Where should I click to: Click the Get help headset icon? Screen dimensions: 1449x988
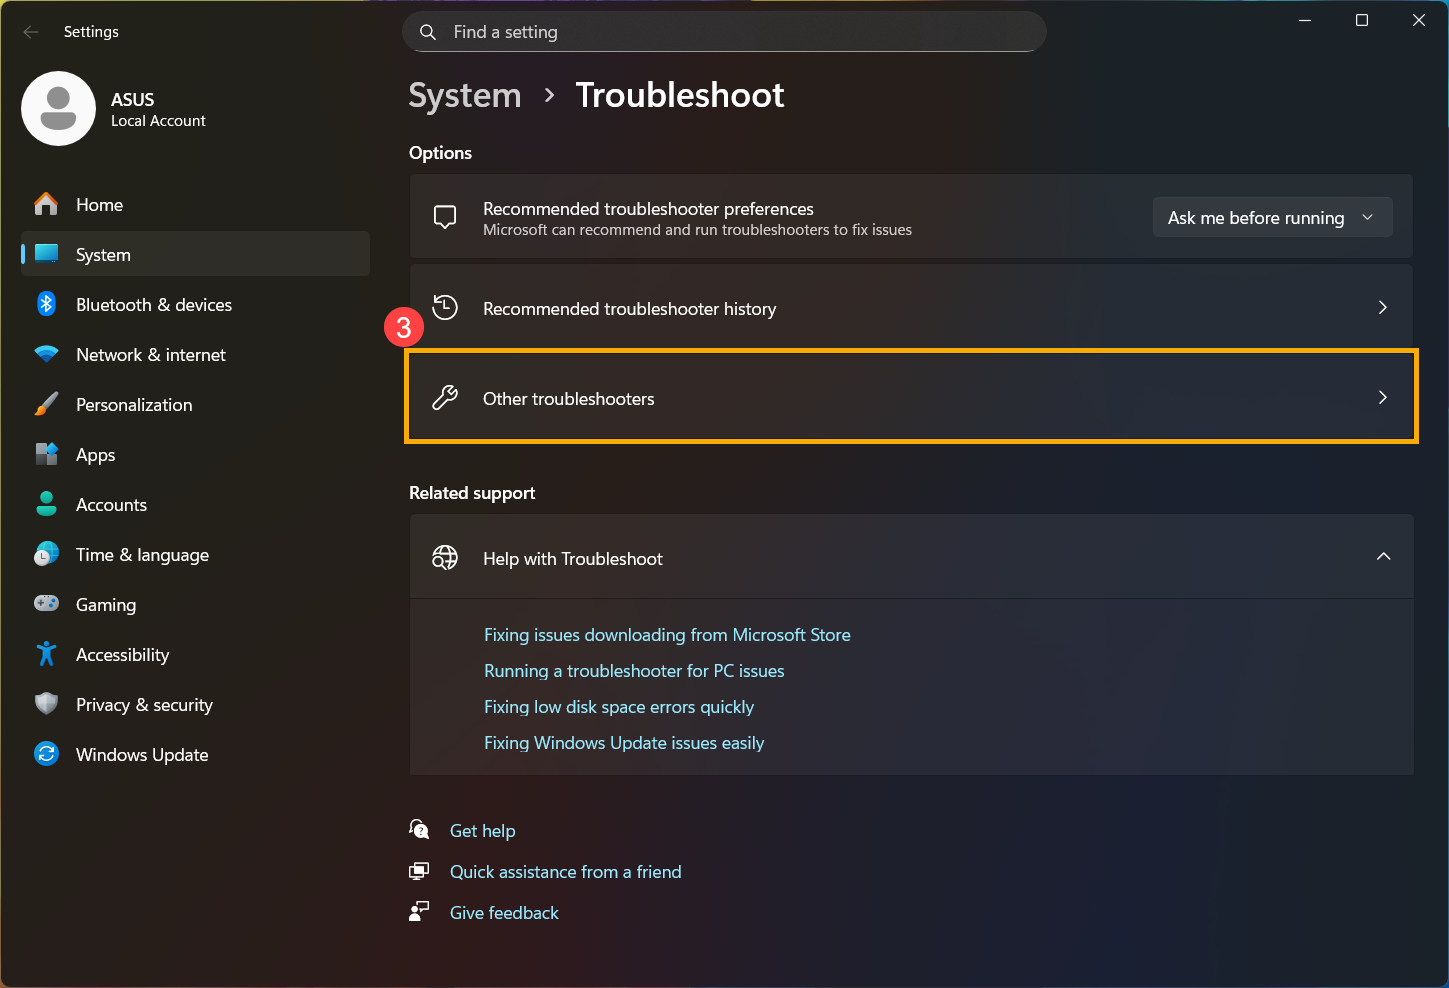click(x=419, y=829)
